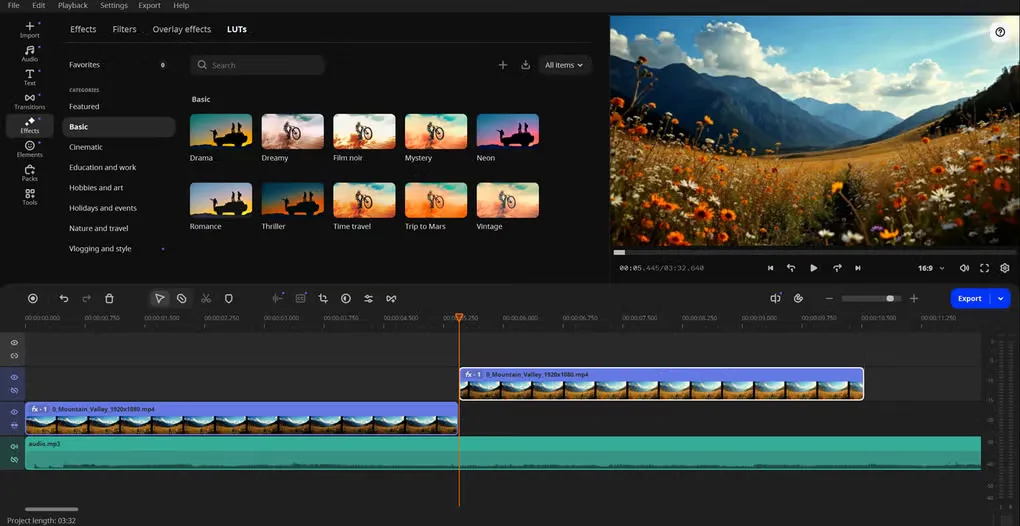Viewport: 1020px width, 526px height.
Task: Click the record button on timeline toolbar
Action: pyautogui.click(x=33, y=298)
